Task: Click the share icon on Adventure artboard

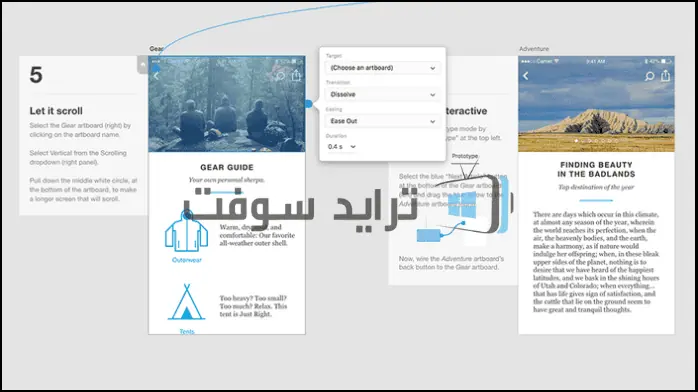Action: pyautogui.click(x=665, y=75)
